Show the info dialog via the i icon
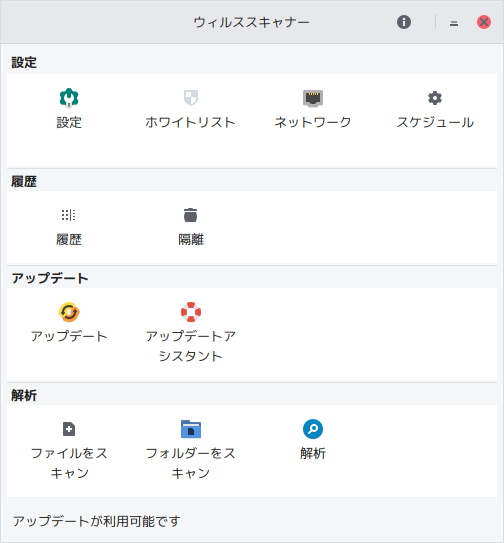Image resolution: width=504 pixels, height=543 pixels. coord(404,22)
